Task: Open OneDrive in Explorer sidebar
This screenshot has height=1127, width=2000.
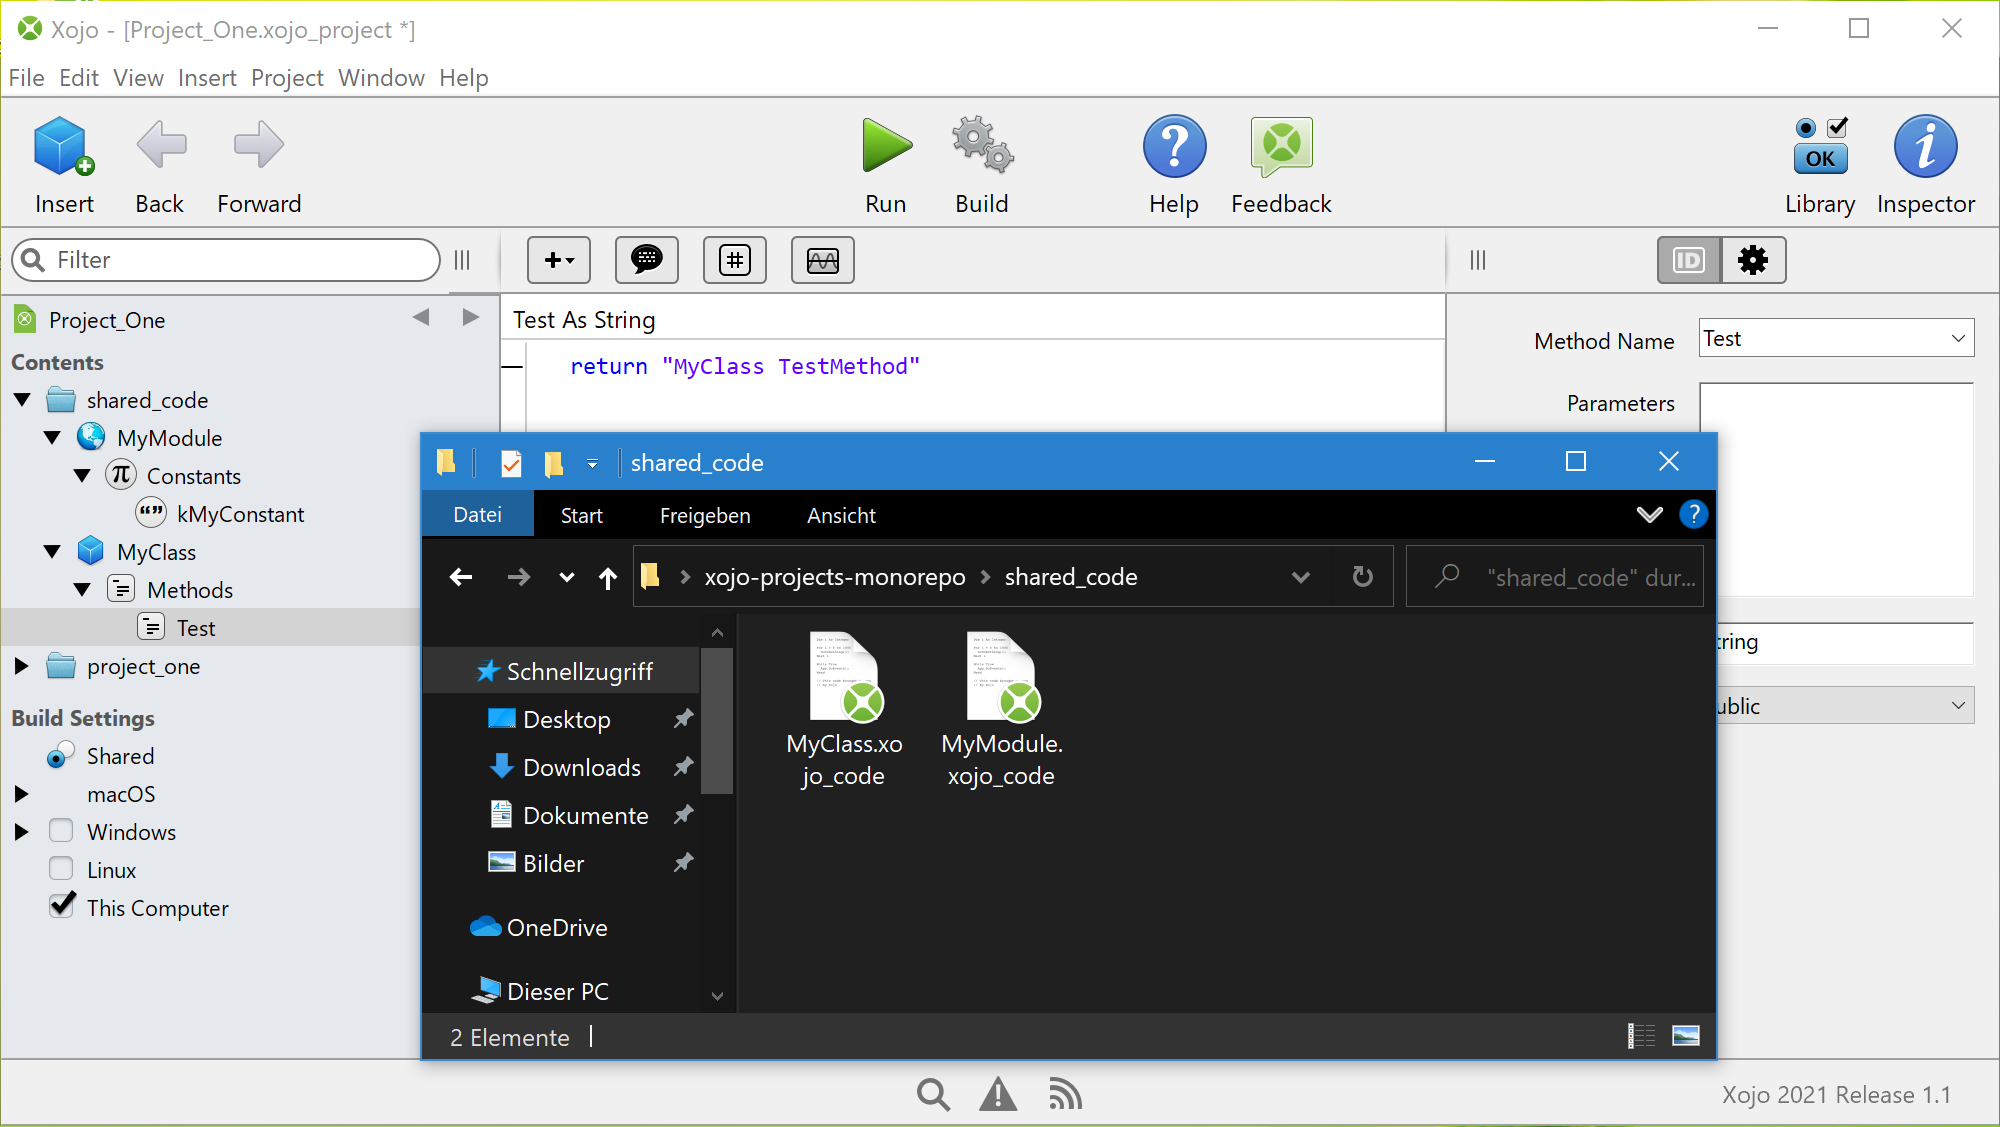Action: point(556,927)
